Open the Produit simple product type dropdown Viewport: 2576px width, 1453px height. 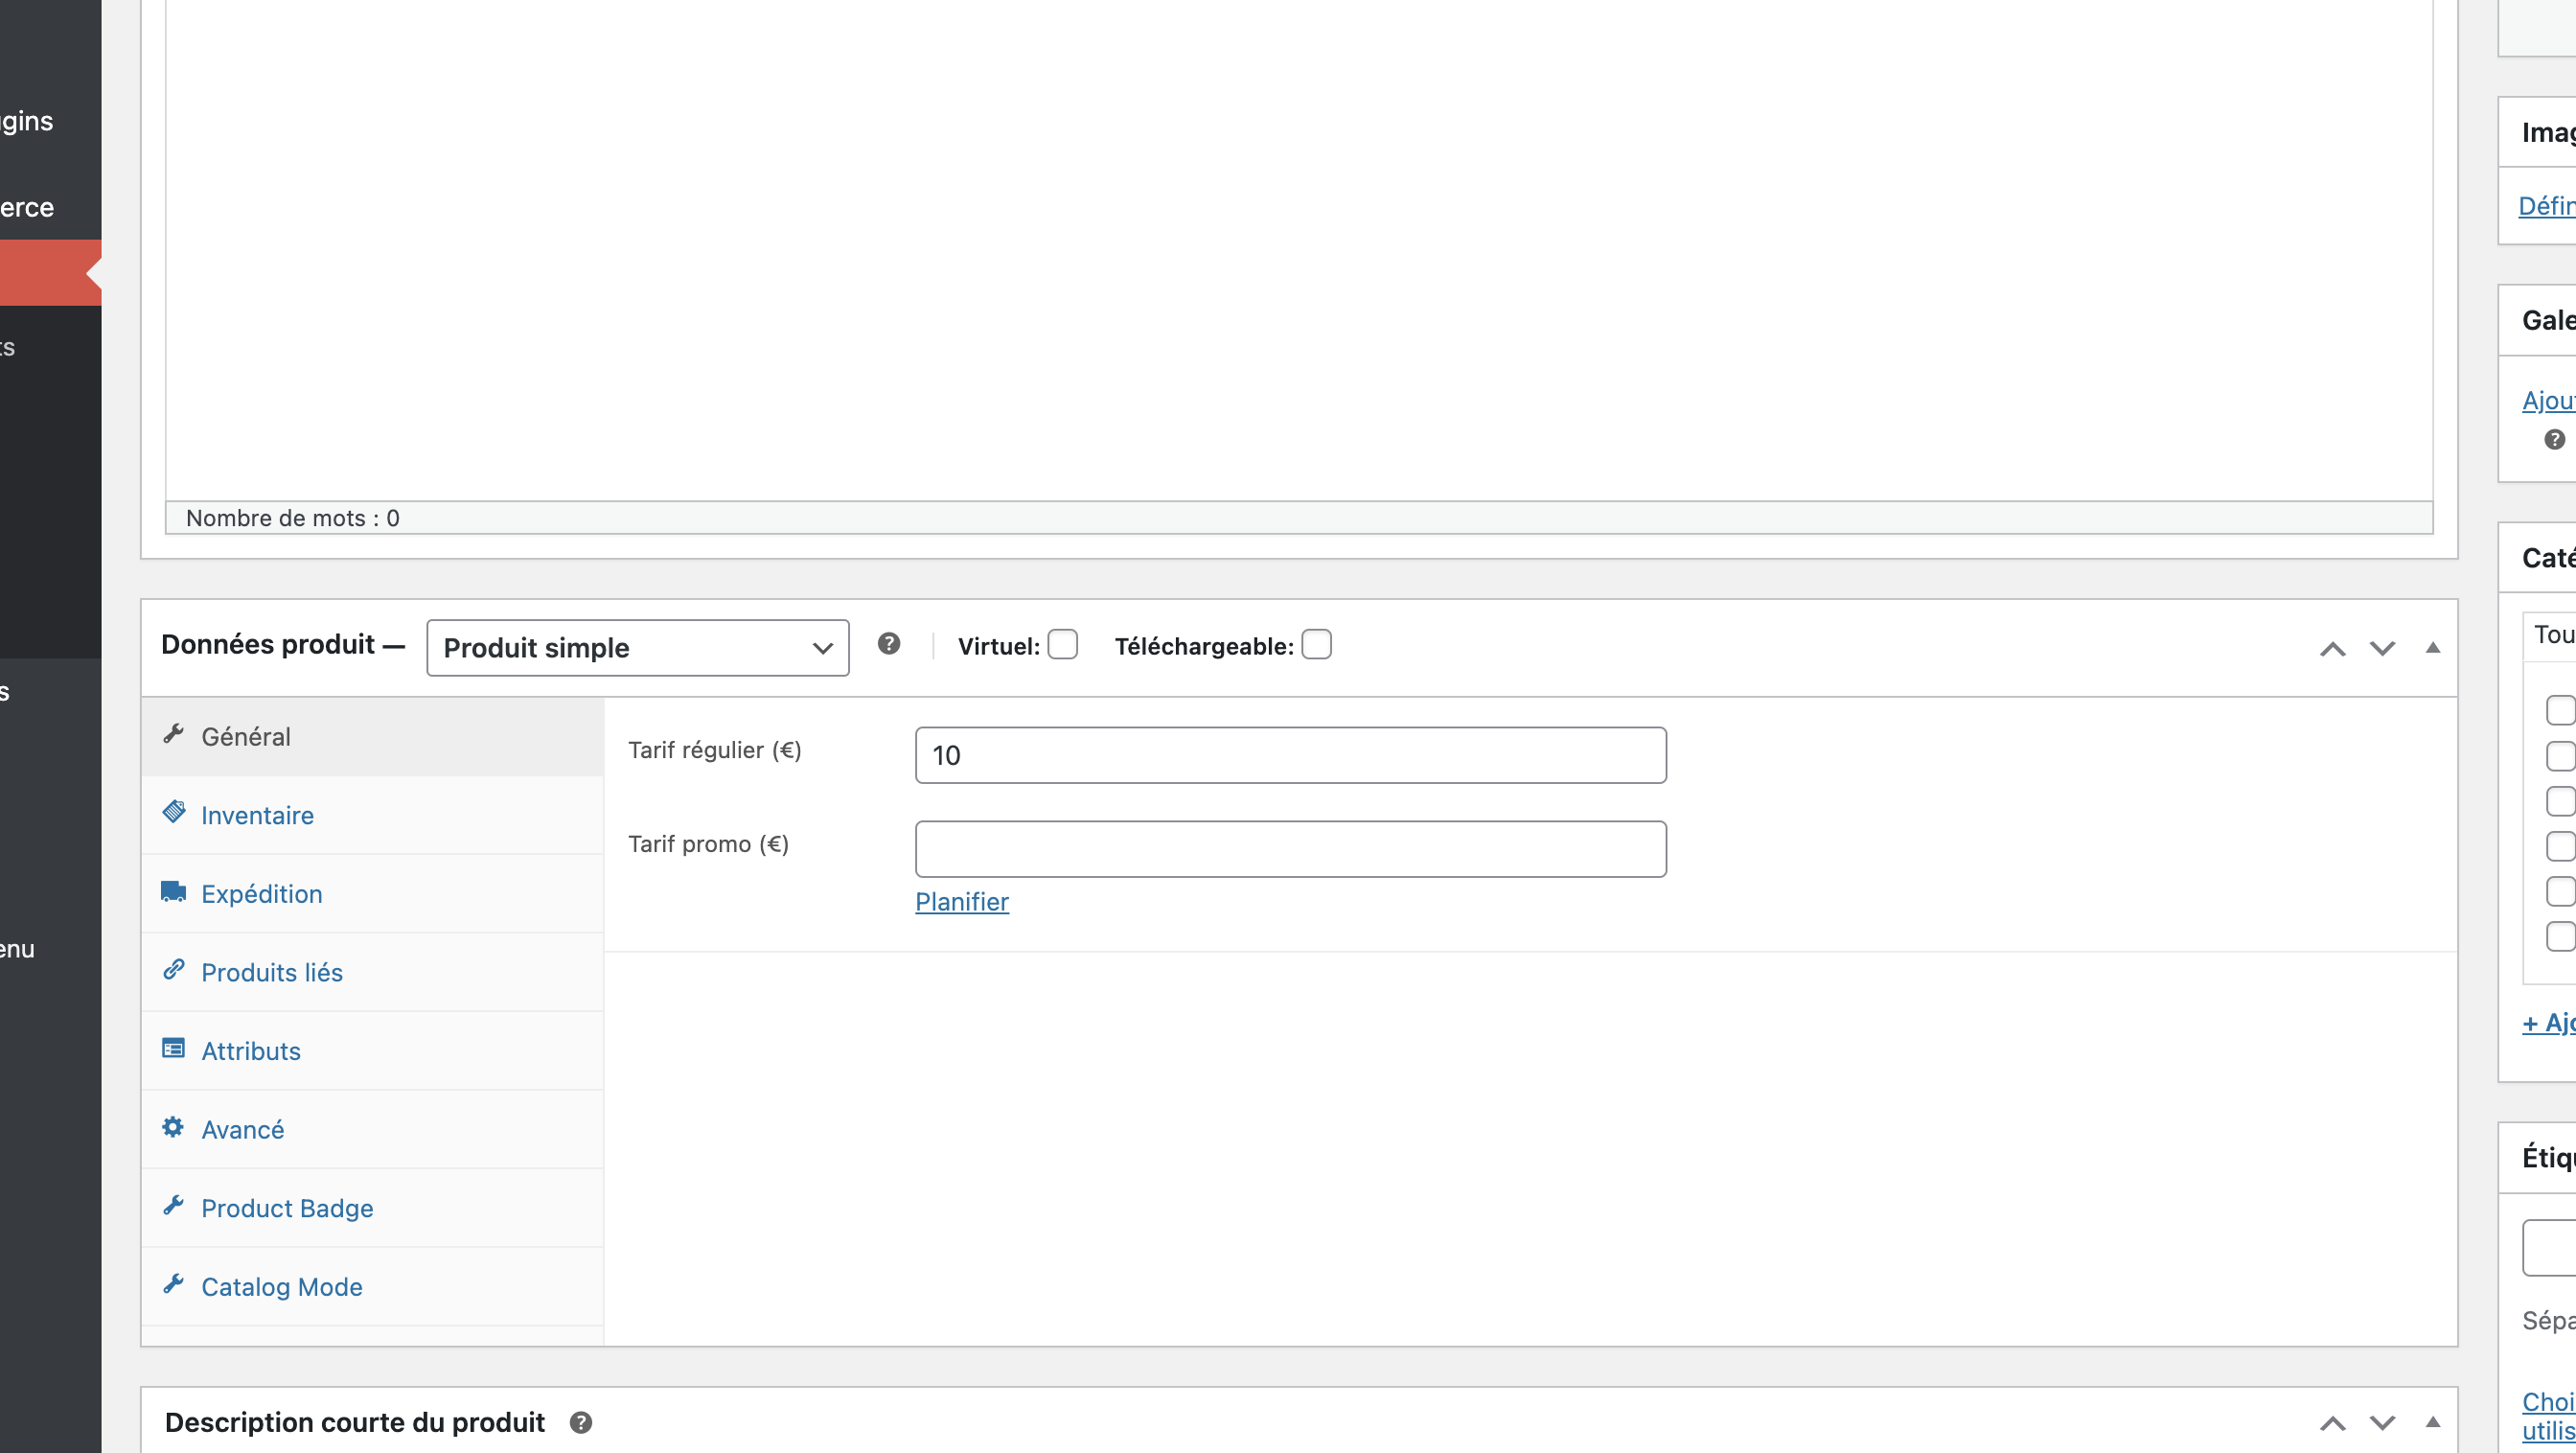coord(637,648)
